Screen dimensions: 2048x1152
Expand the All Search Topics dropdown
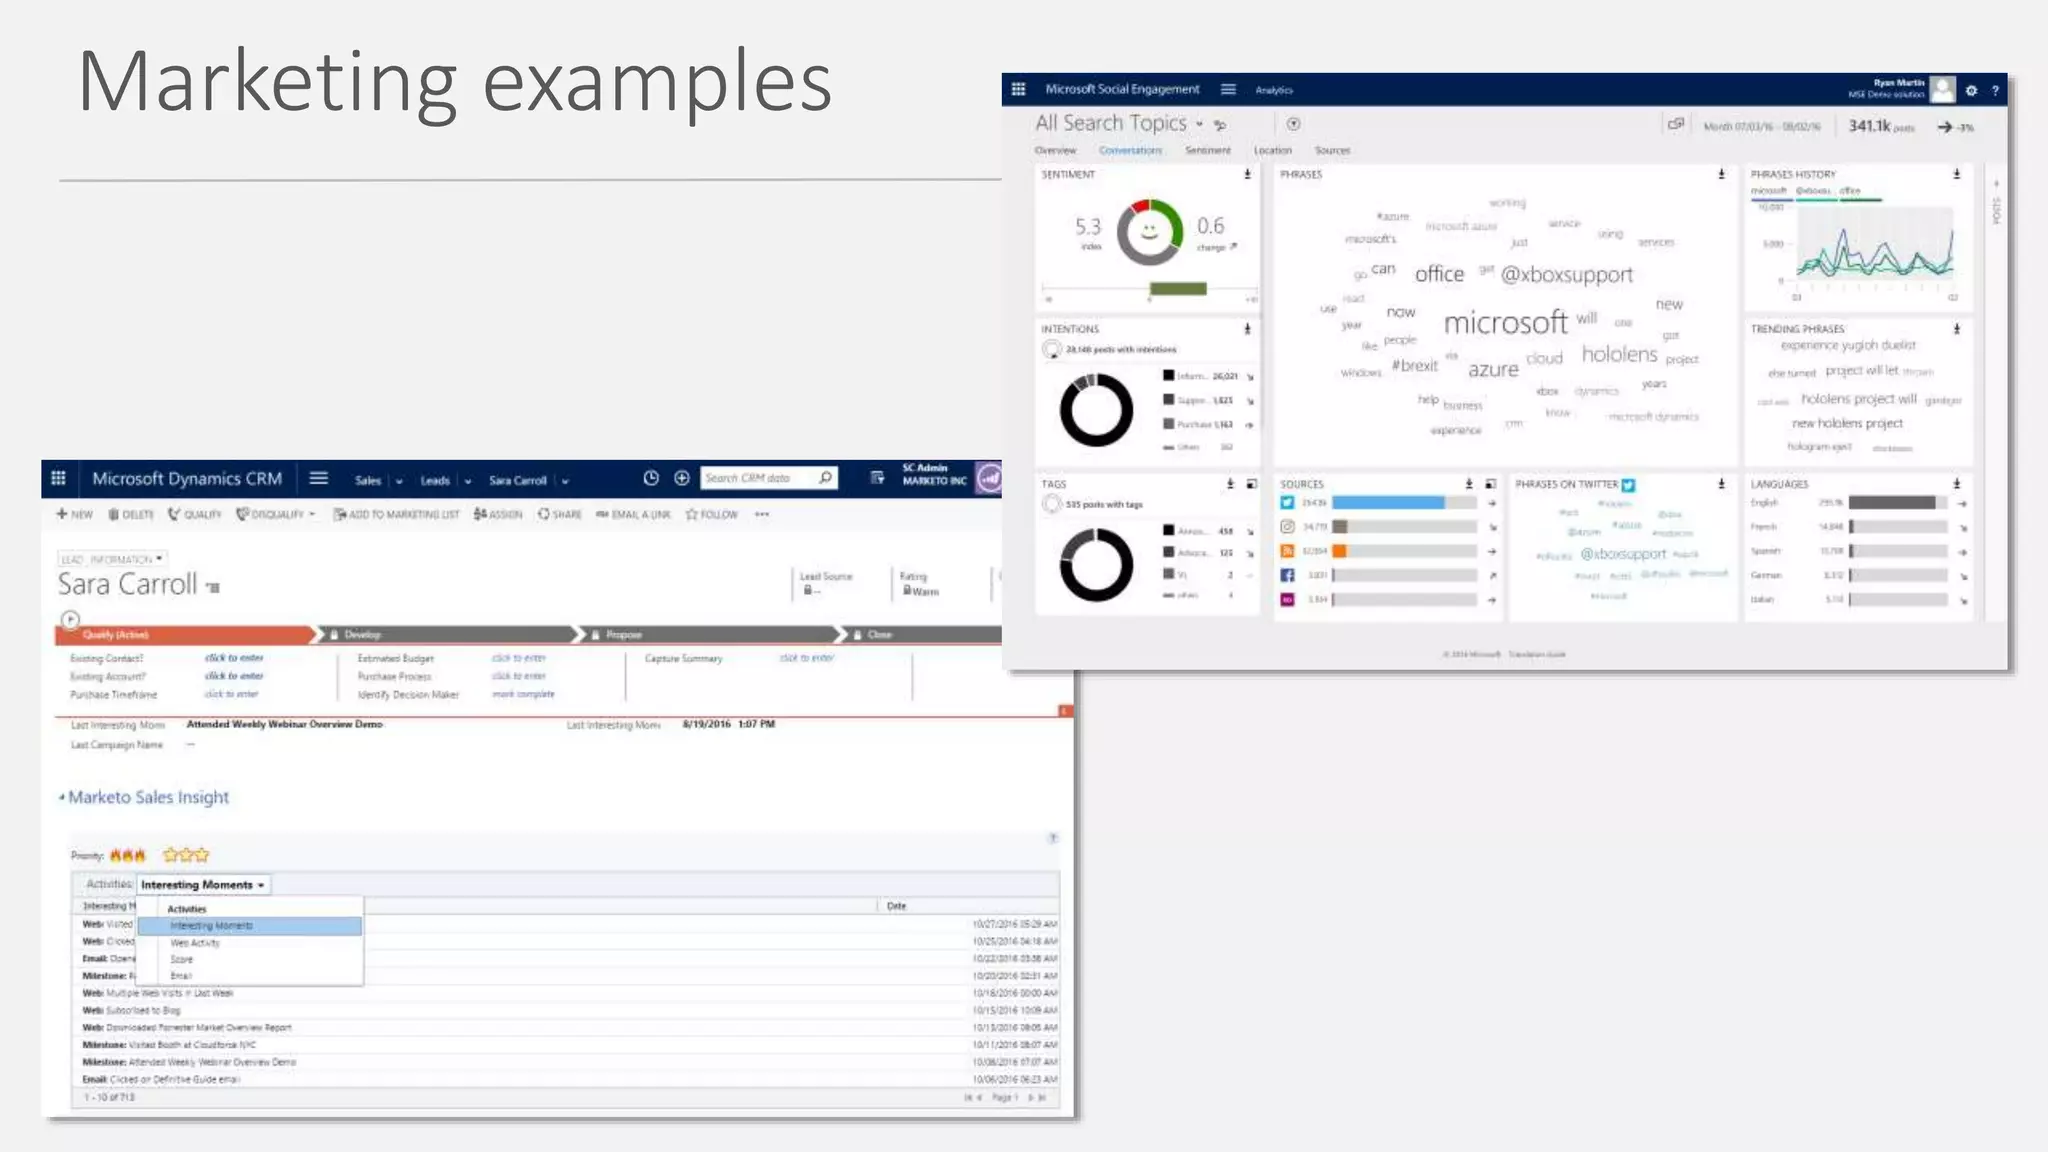pyautogui.click(x=1199, y=125)
